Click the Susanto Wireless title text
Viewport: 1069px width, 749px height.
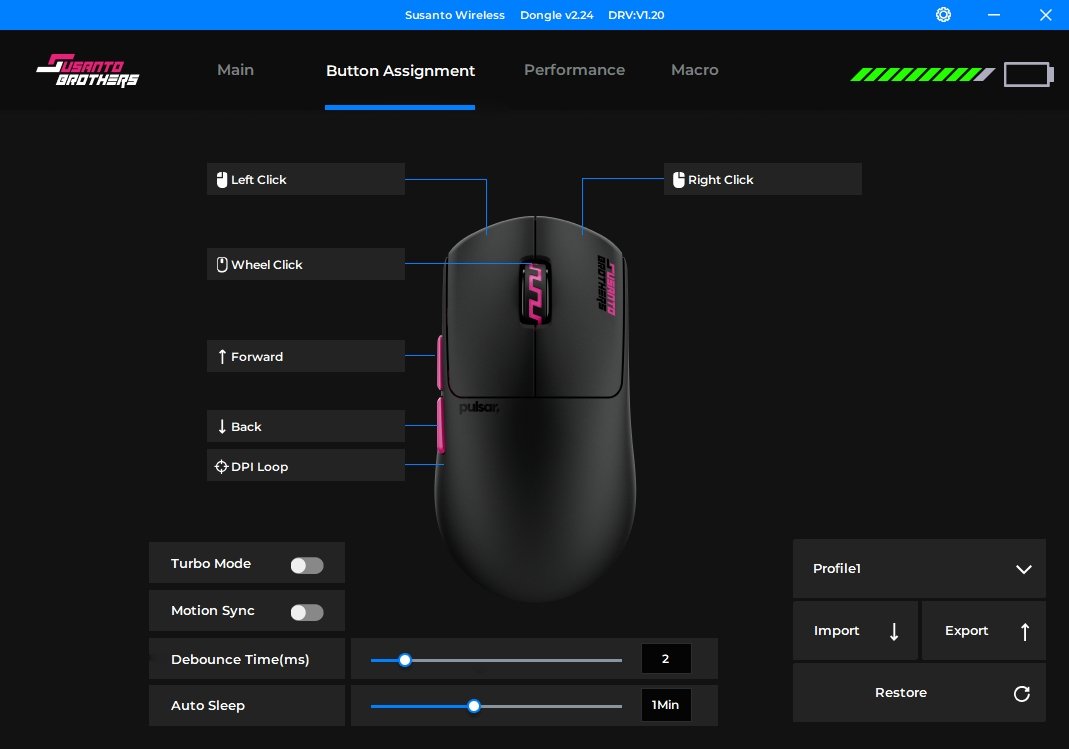(x=455, y=15)
